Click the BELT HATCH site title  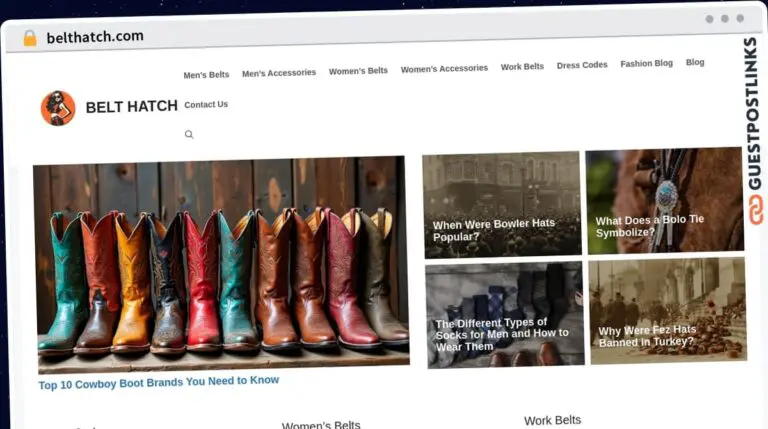point(131,107)
